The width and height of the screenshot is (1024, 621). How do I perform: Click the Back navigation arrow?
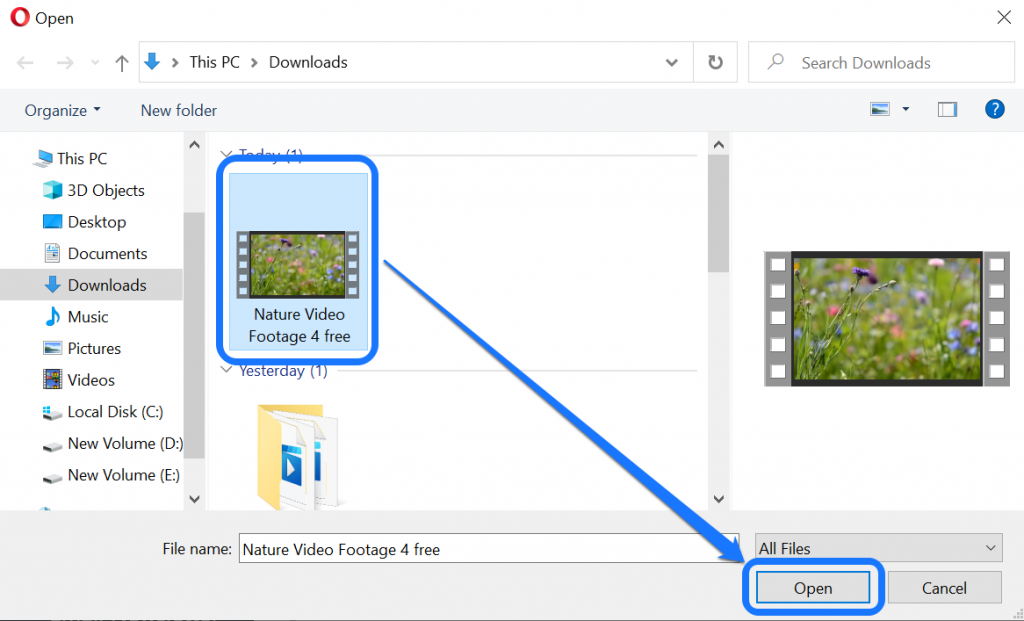pos(25,63)
